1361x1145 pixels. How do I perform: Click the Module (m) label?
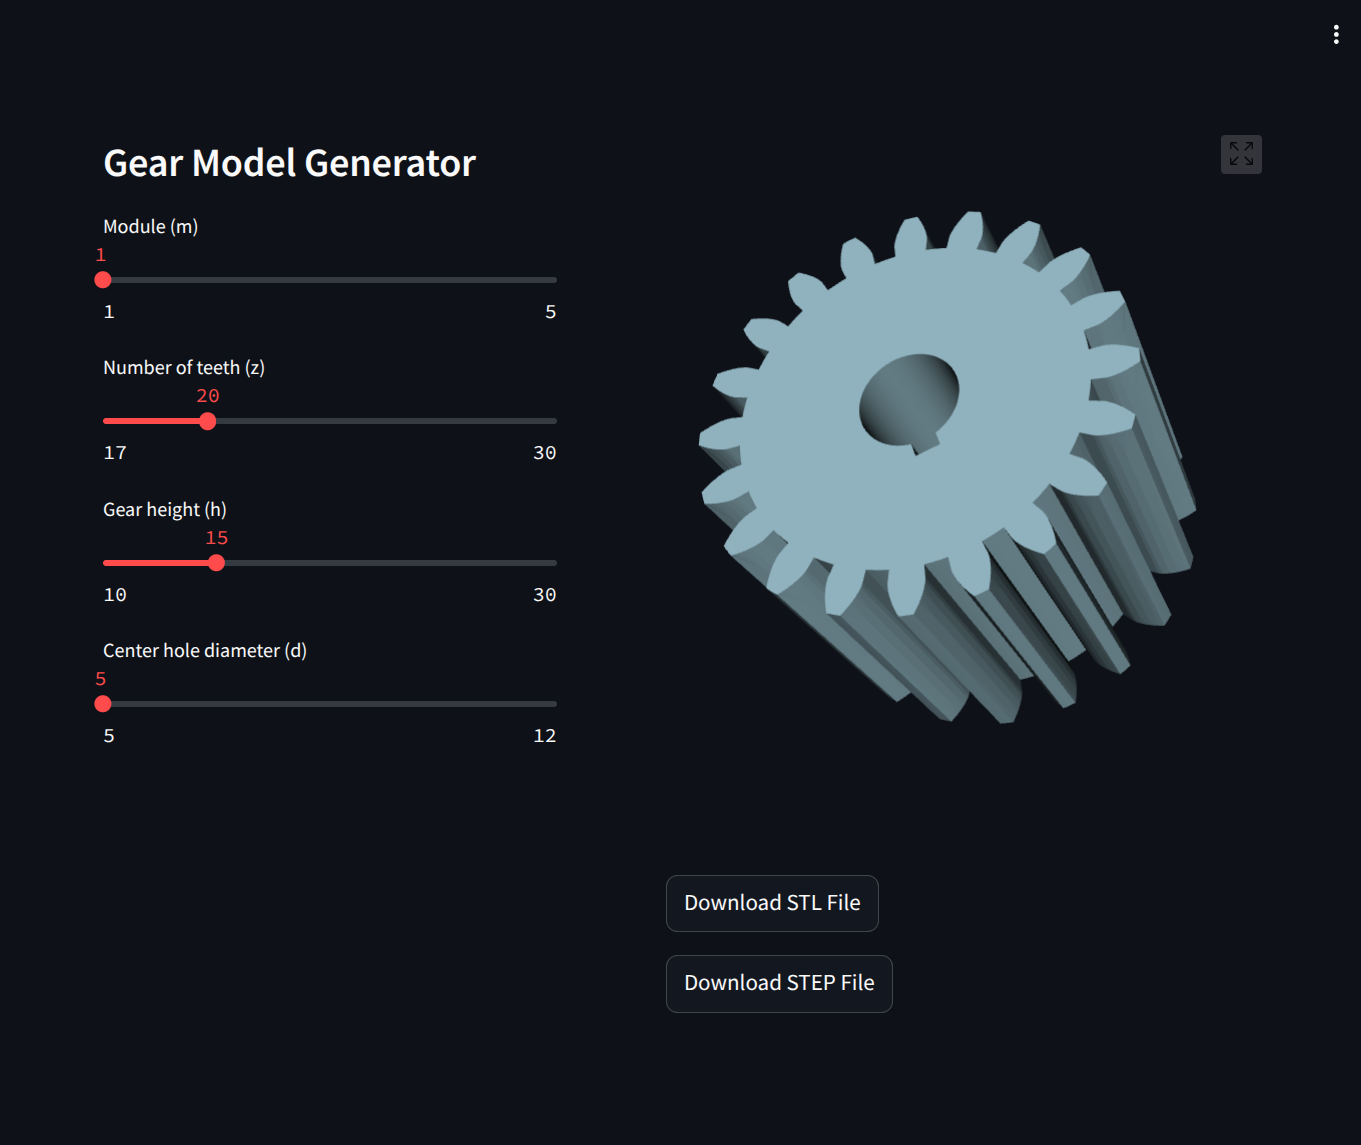pyautogui.click(x=151, y=227)
